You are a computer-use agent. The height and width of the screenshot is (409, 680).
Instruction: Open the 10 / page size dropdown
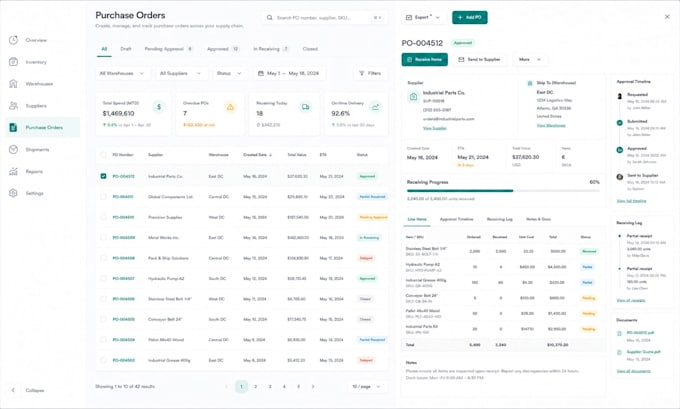[366, 386]
